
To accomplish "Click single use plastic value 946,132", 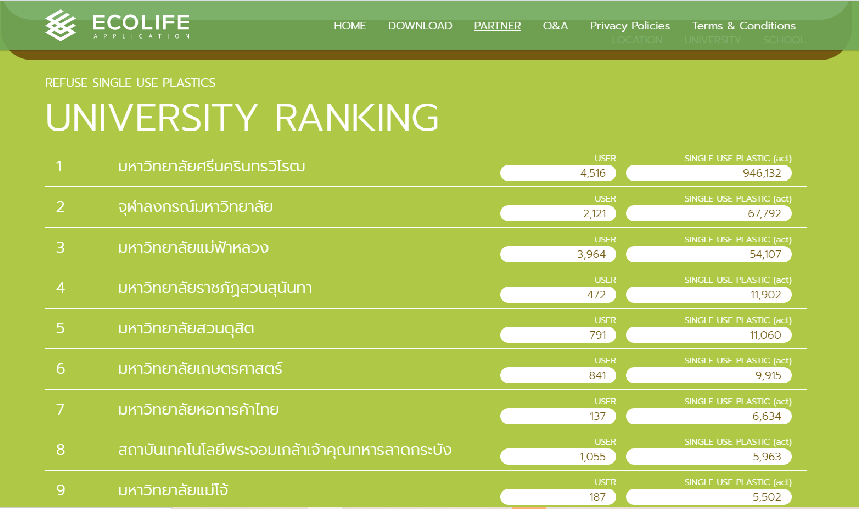I will coord(708,173).
